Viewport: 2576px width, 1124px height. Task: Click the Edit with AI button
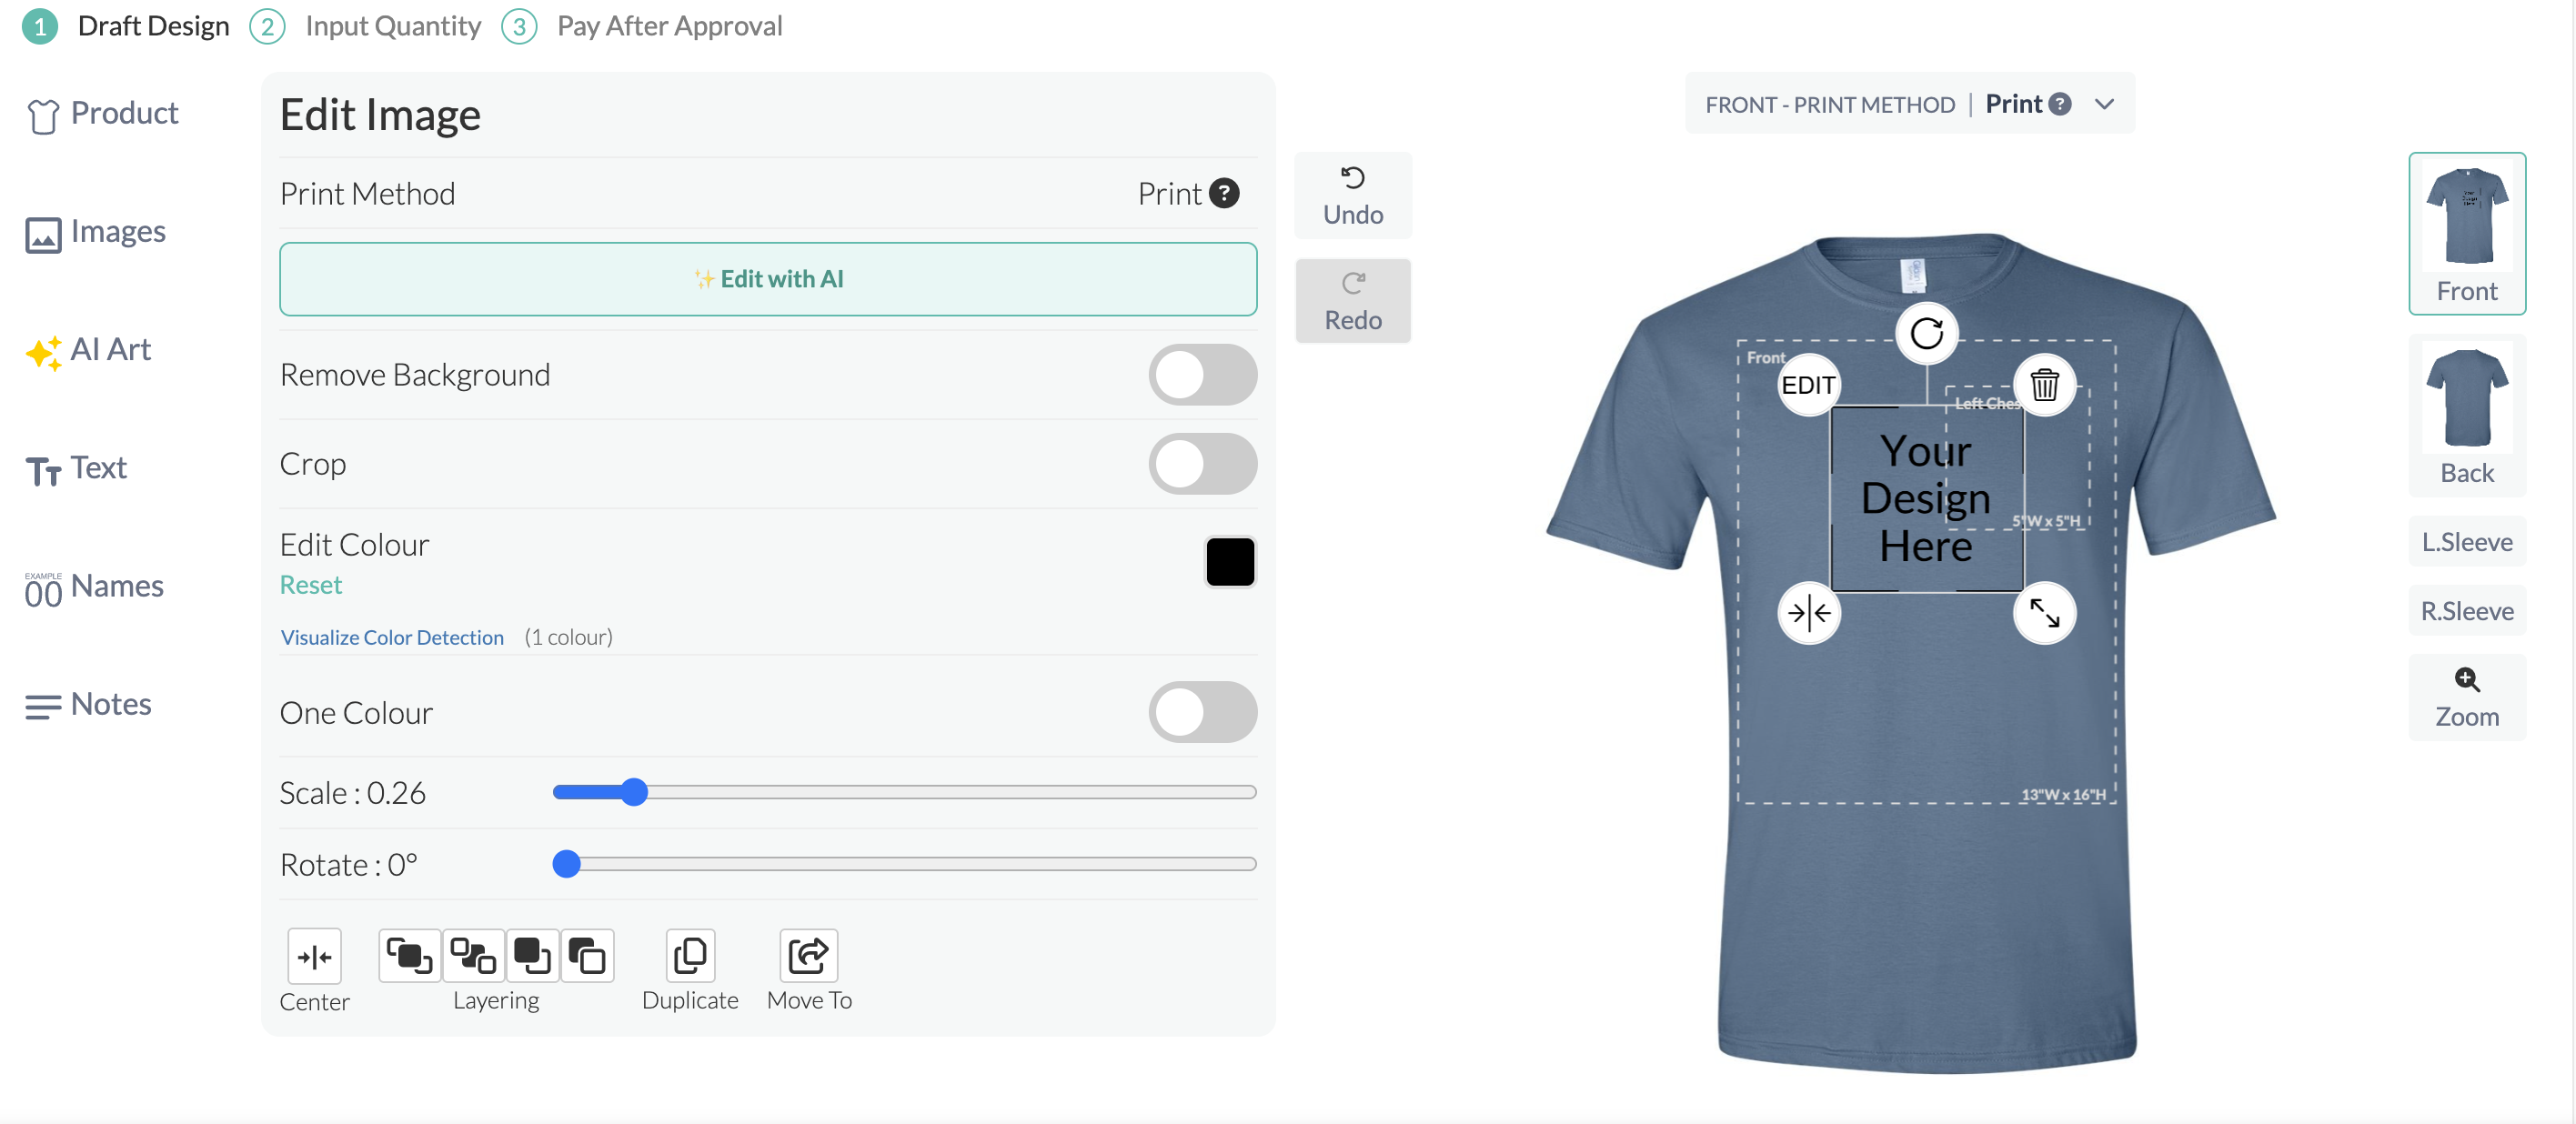click(768, 279)
